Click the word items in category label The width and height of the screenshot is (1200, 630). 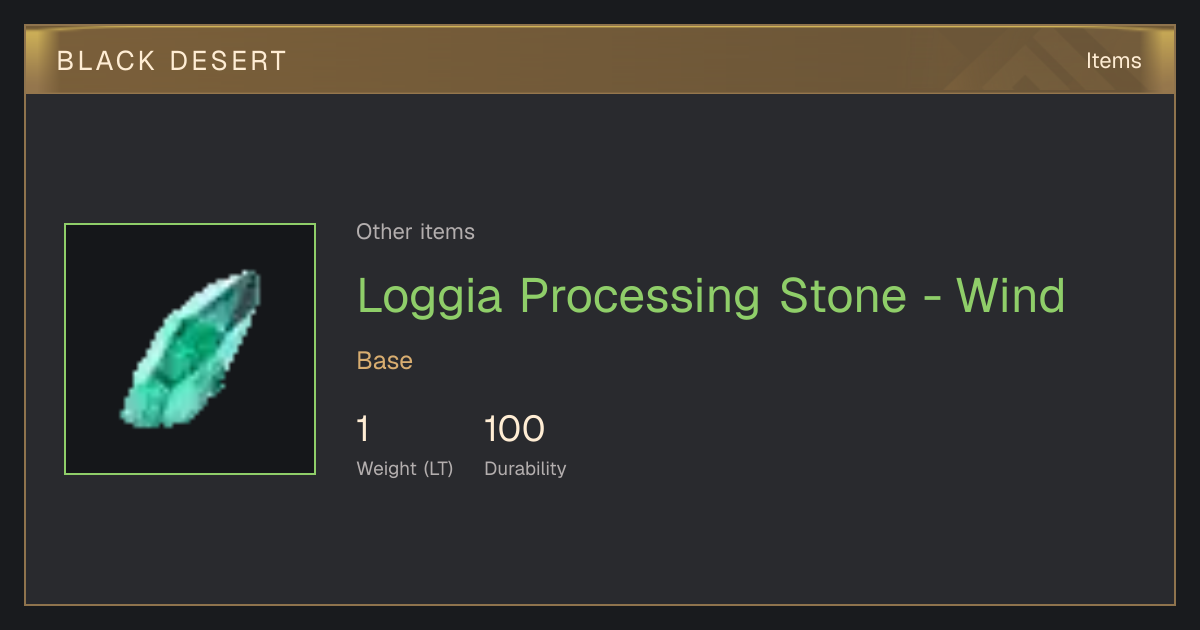[447, 232]
